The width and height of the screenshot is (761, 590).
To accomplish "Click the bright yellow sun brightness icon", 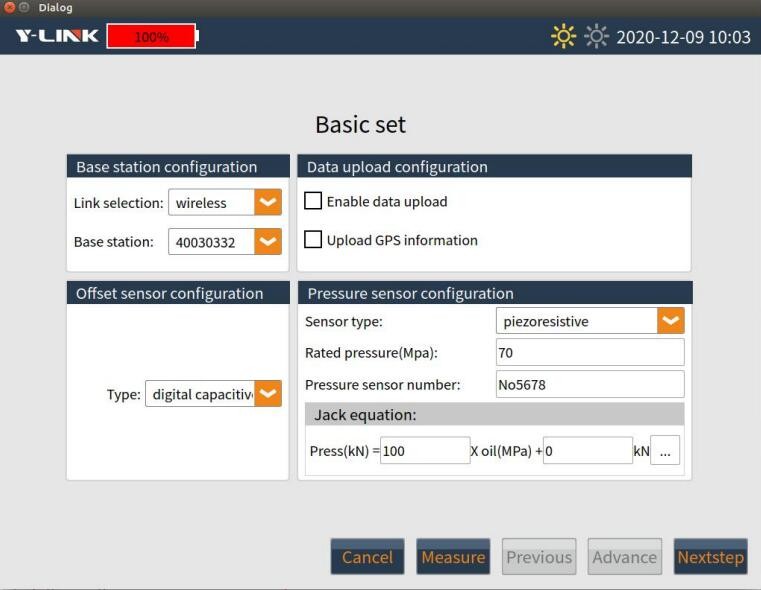I will 563,36.
